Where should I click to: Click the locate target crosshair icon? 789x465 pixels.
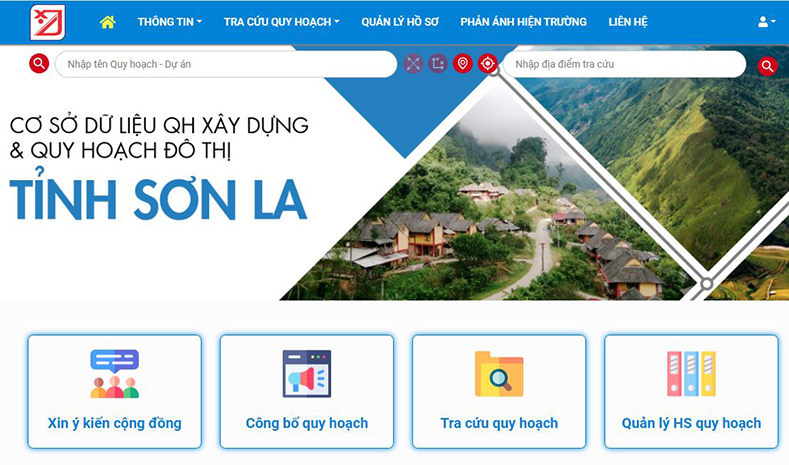coord(487,63)
